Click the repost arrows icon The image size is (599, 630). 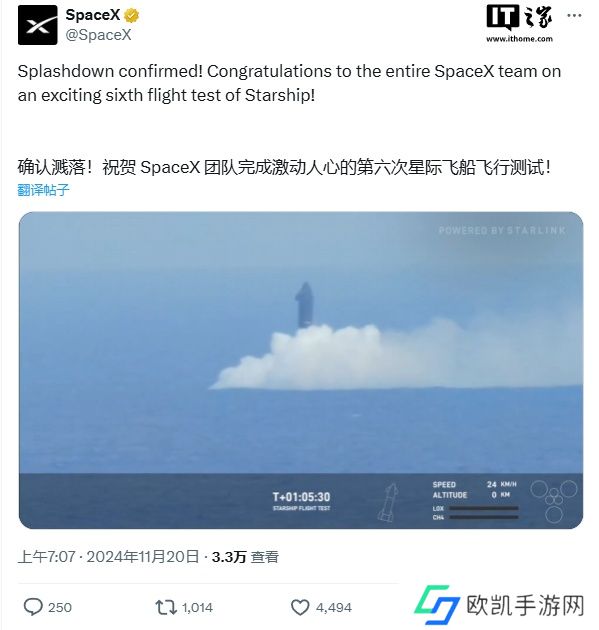166,607
